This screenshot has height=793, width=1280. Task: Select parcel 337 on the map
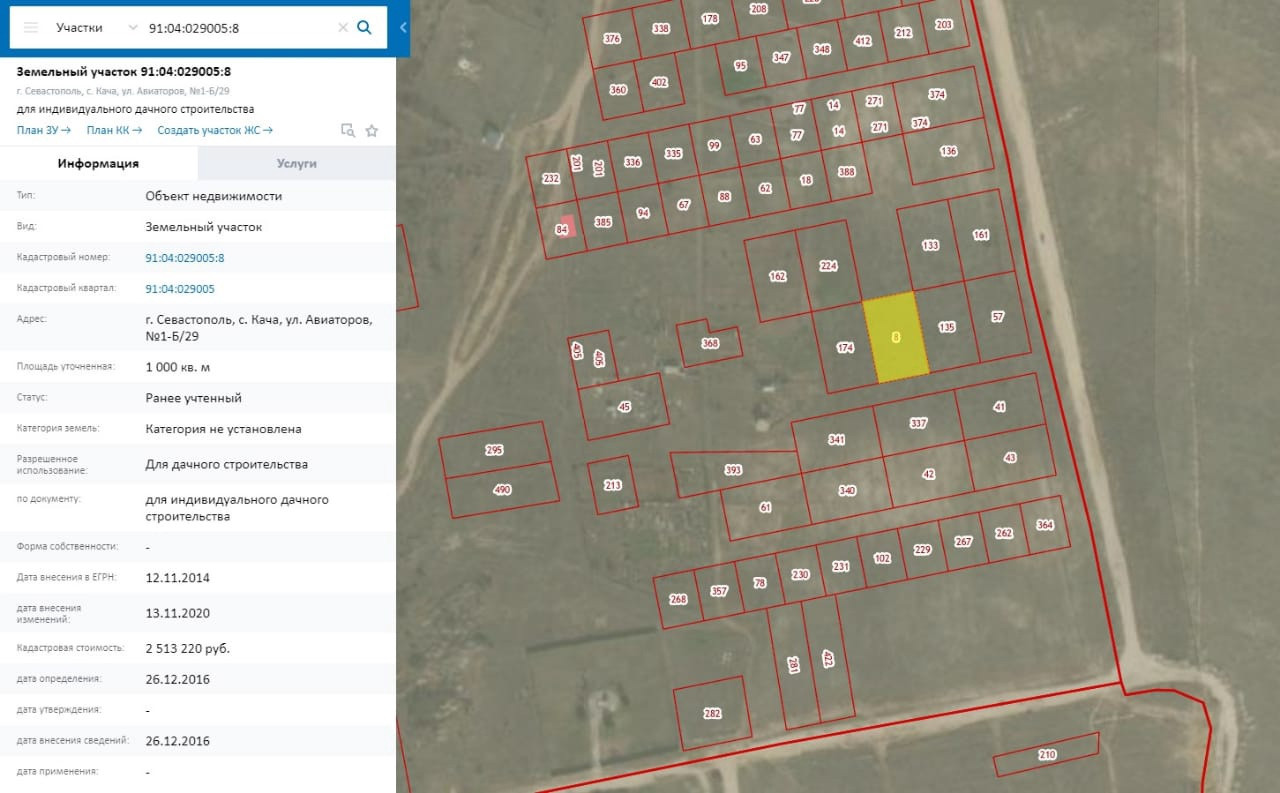click(918, 423)
